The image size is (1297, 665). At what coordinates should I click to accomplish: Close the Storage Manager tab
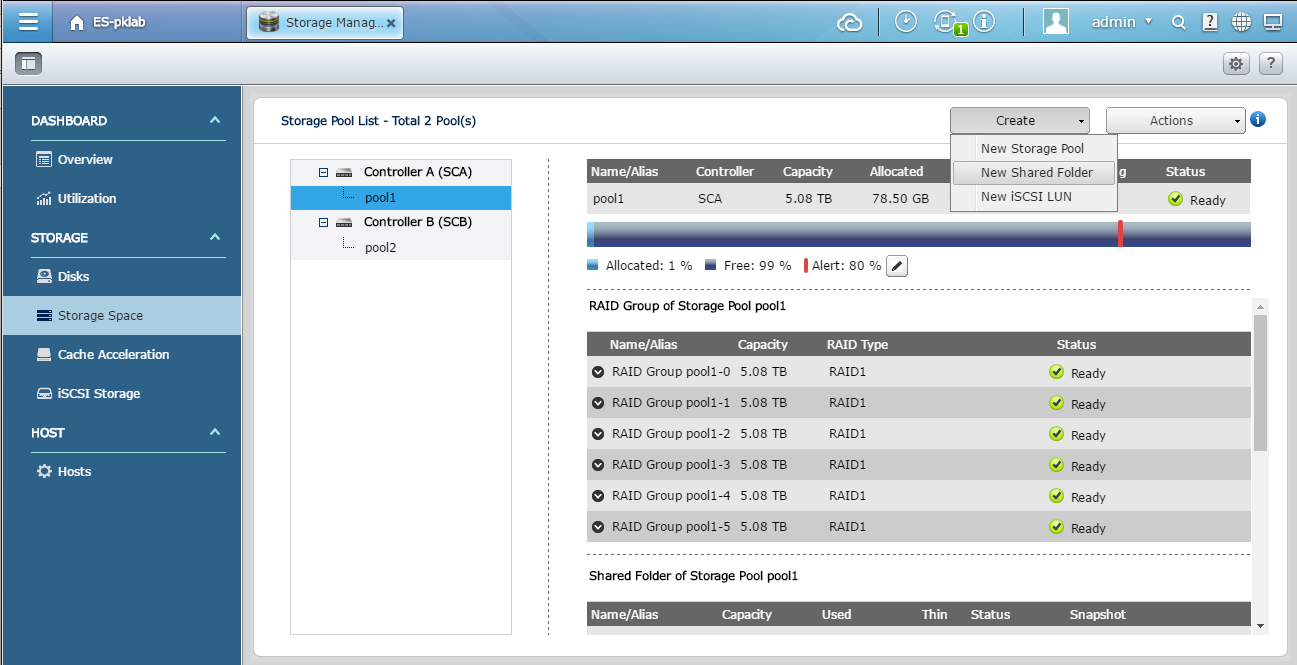tap(391, 22)
